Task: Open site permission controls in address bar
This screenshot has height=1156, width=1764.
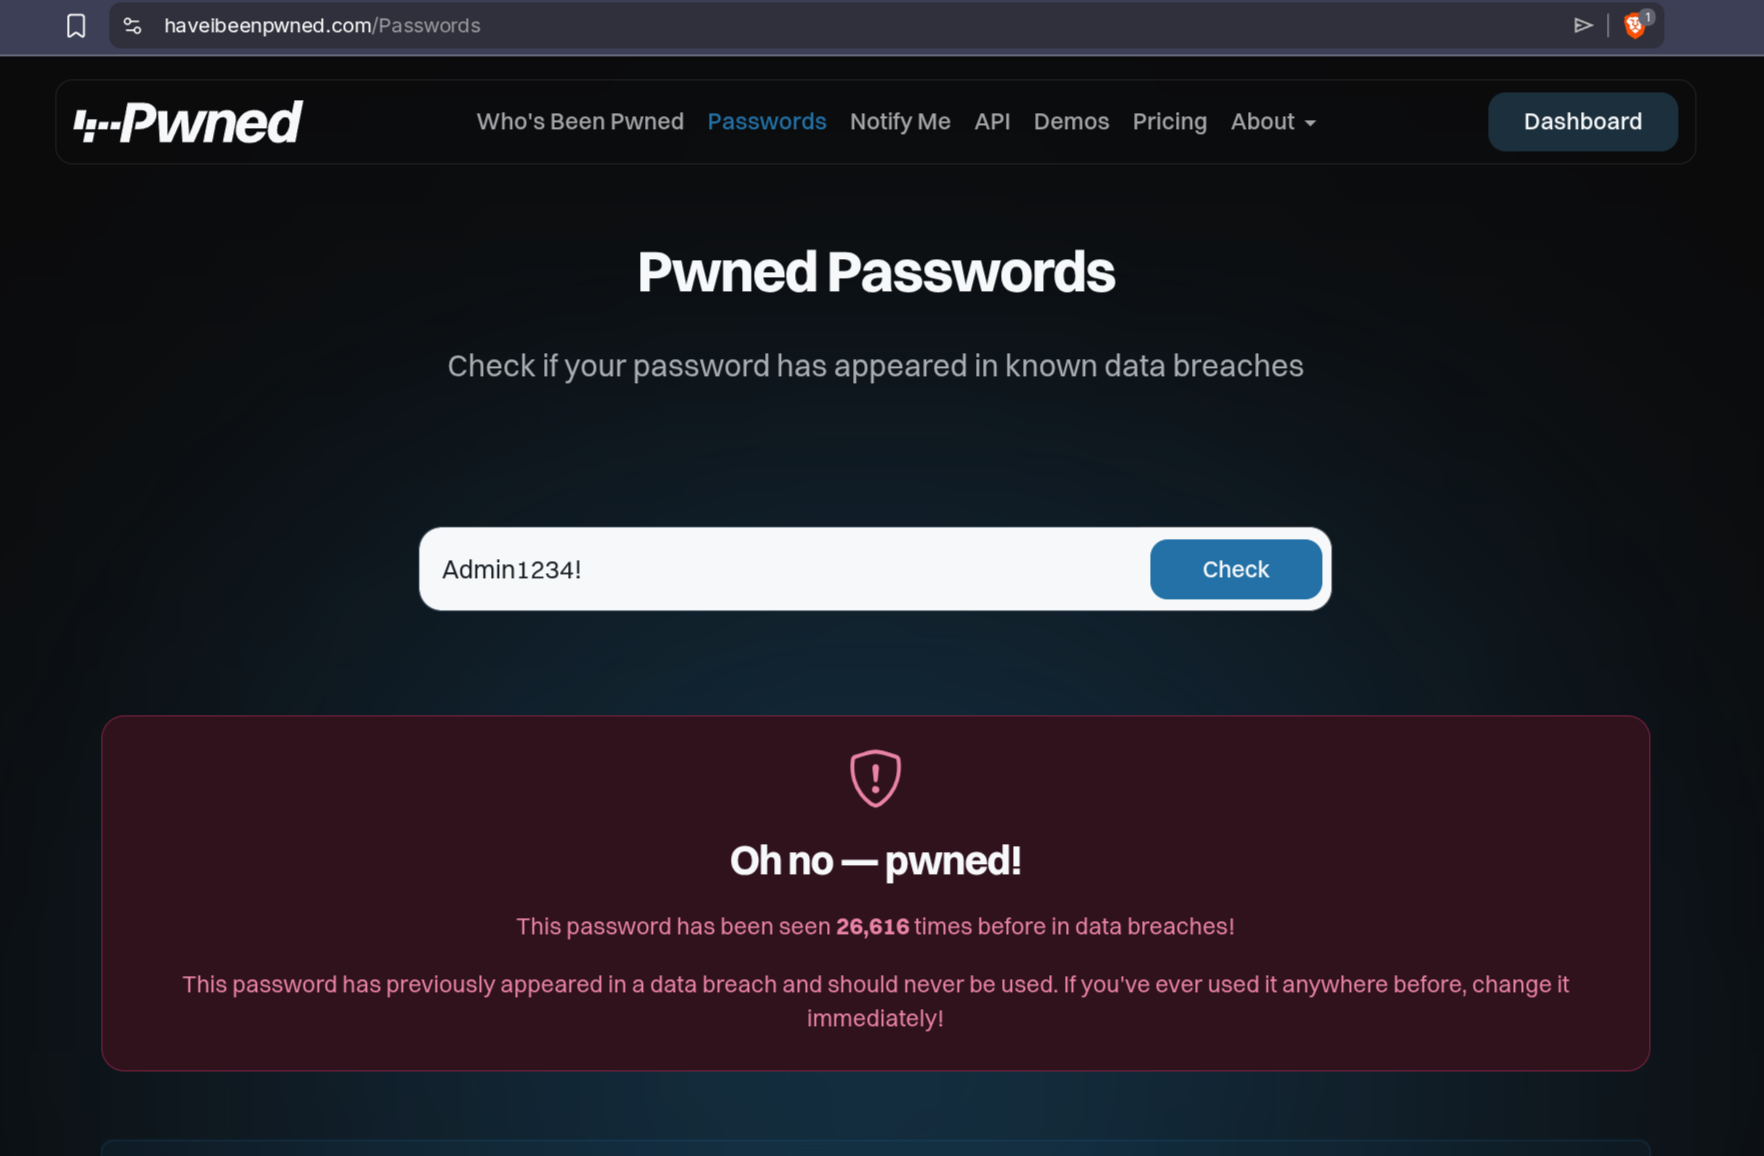Action: point(132,26)
